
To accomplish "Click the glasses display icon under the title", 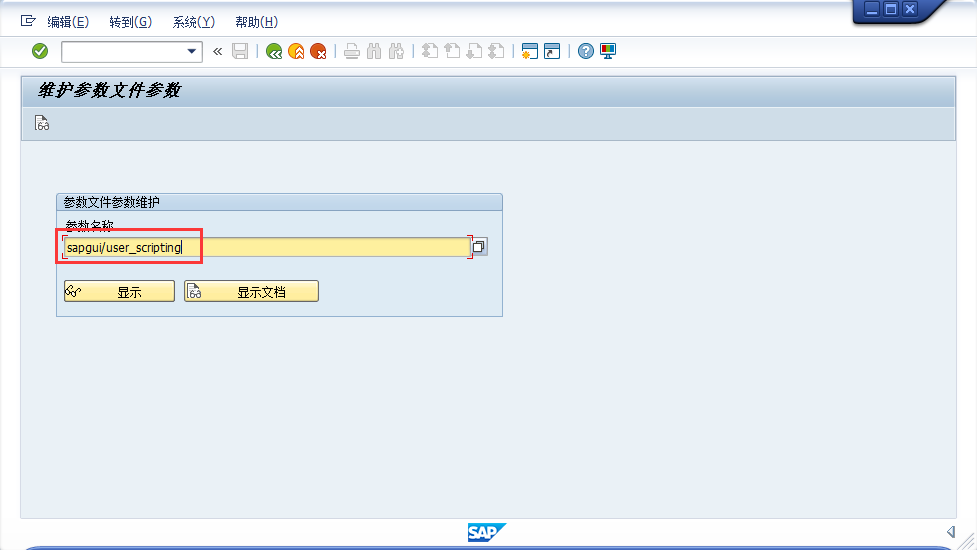I will tap(42, 124).
